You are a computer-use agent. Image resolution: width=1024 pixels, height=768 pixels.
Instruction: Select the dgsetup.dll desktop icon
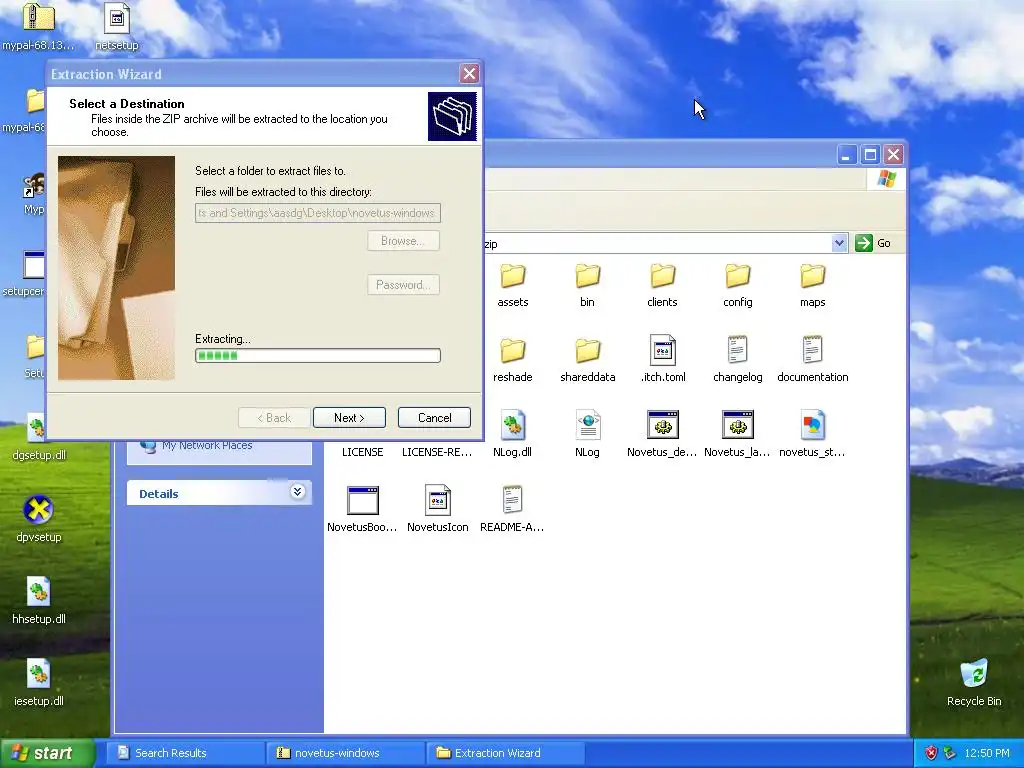click(x=39, y=437)
